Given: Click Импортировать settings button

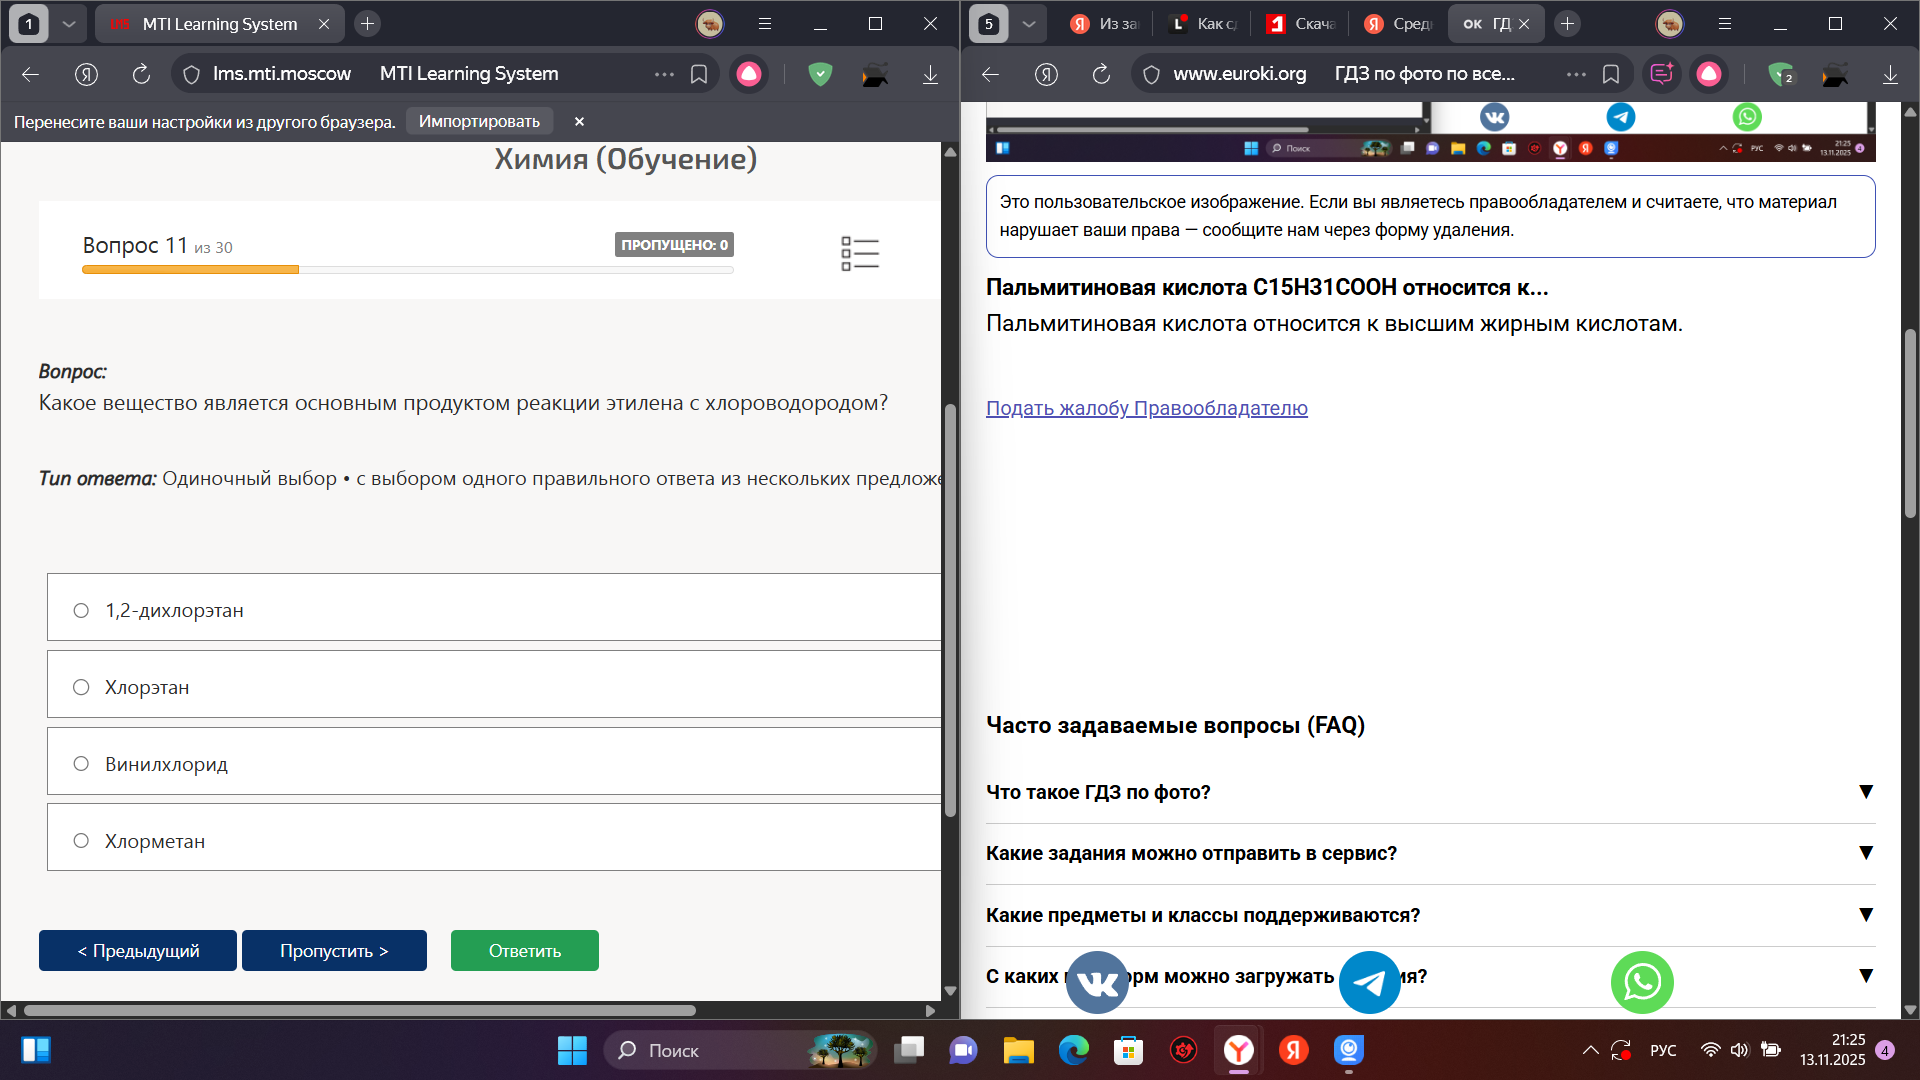Looking at the screenshot, I should tap(479, 121).
